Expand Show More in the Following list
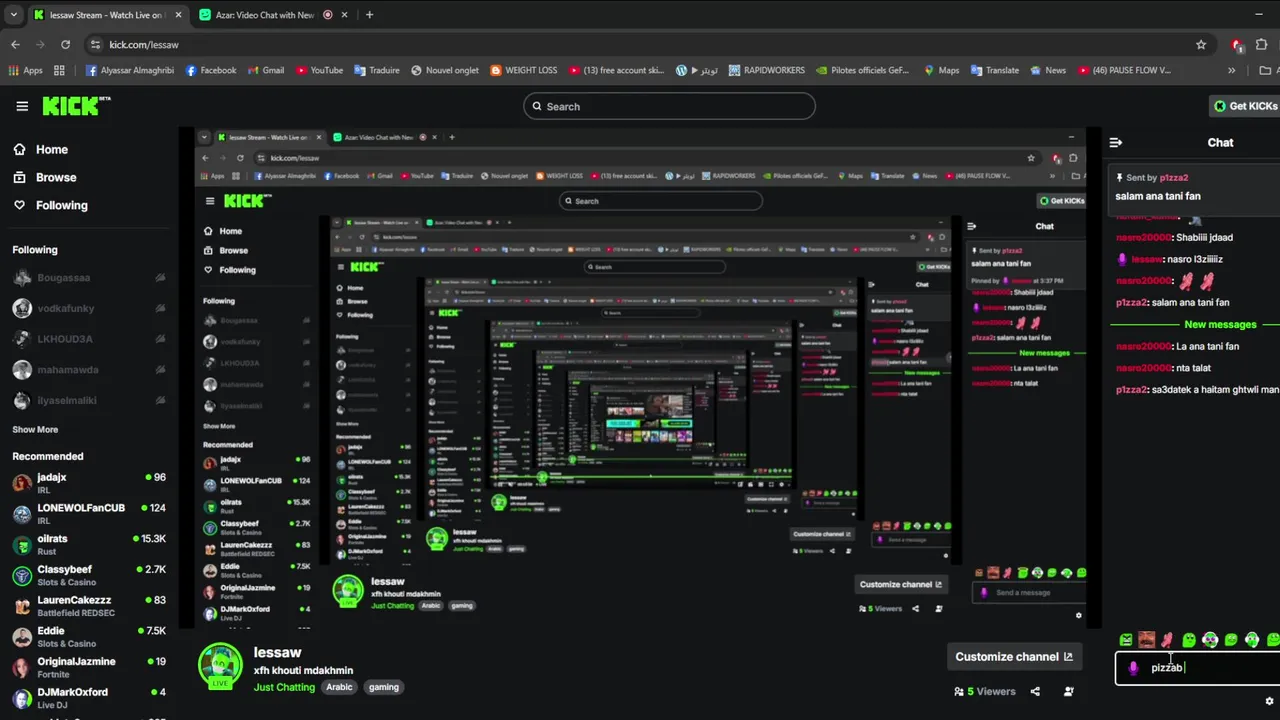The height and width of the screenshot is (720, 1280). [35, 429]
